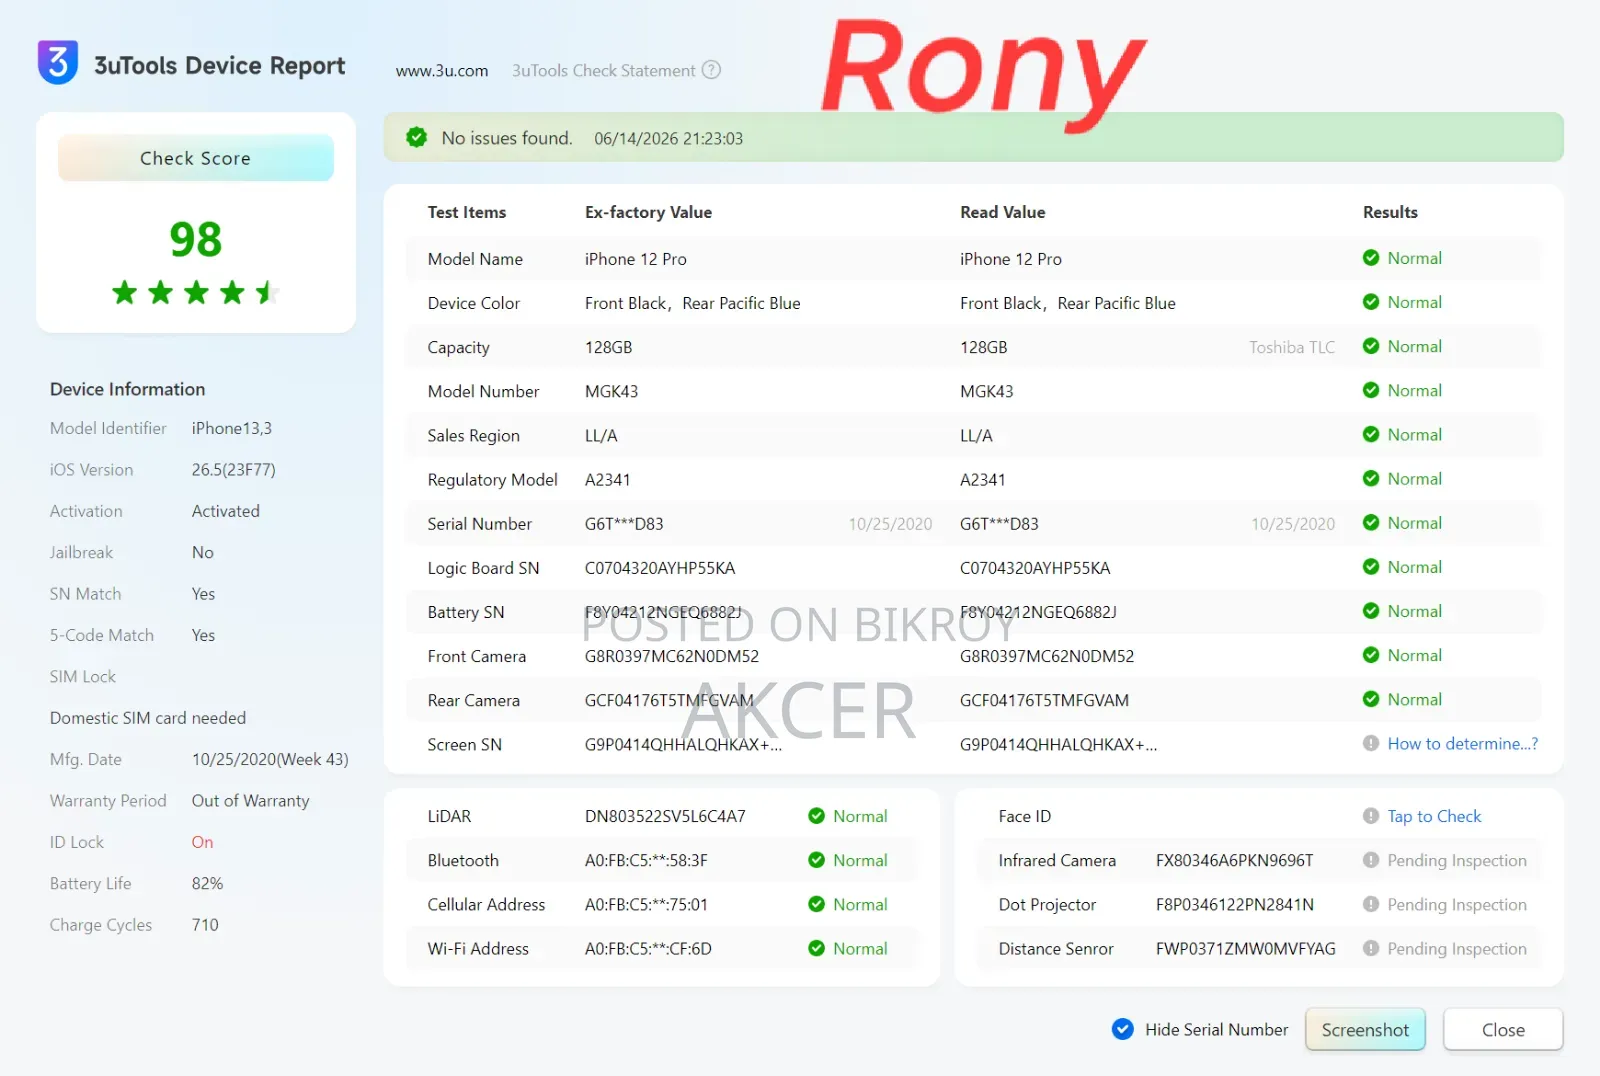1600x1076 pixels.
Task: Click the read value Model Number MGK43
Action: [x=987, y=391]
